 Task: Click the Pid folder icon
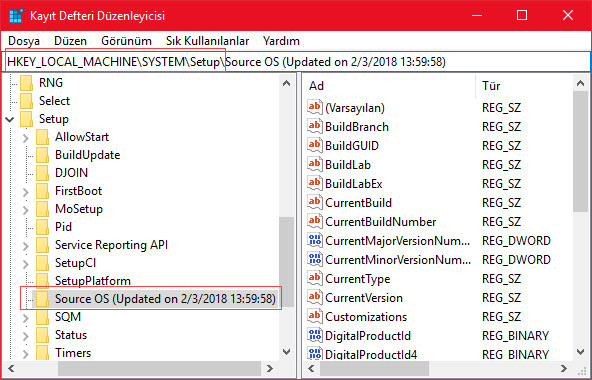pyautogui.click(x=42, y=227)
